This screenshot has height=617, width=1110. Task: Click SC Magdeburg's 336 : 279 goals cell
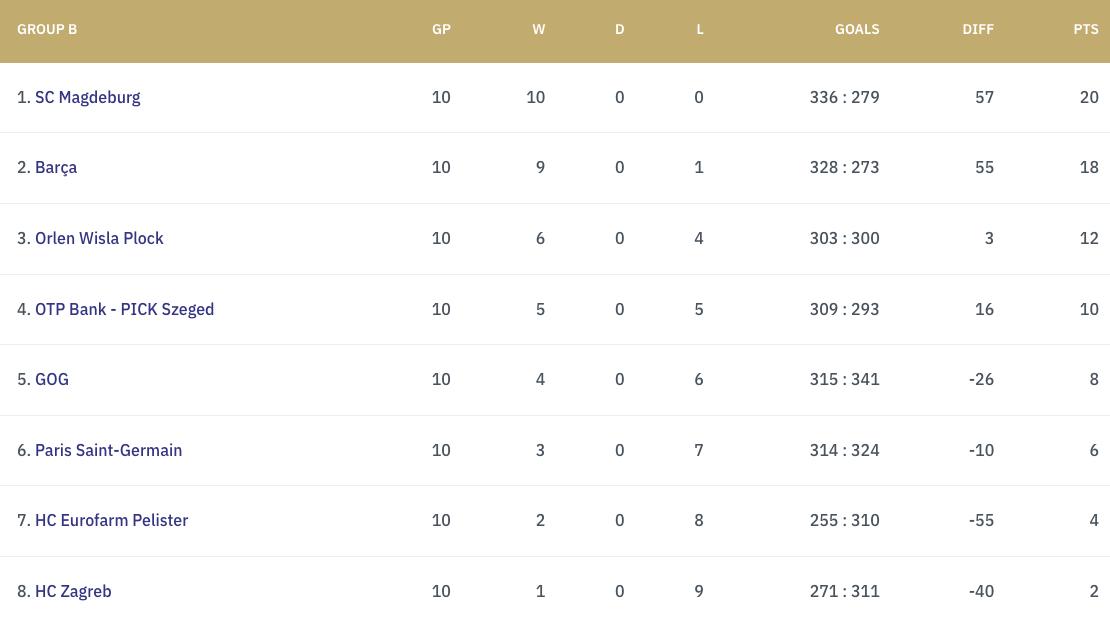click(x=844, y=97)
